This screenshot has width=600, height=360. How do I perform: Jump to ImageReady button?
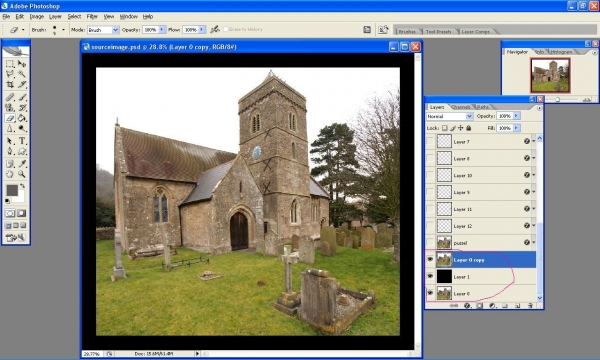click(15, 238)
